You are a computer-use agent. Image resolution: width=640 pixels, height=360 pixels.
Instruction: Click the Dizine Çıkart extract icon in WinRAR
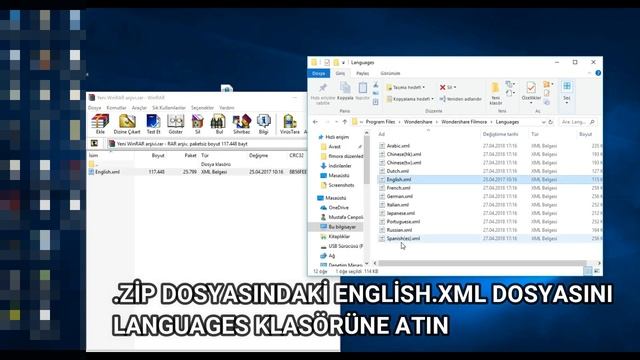(x=127, y=124)
